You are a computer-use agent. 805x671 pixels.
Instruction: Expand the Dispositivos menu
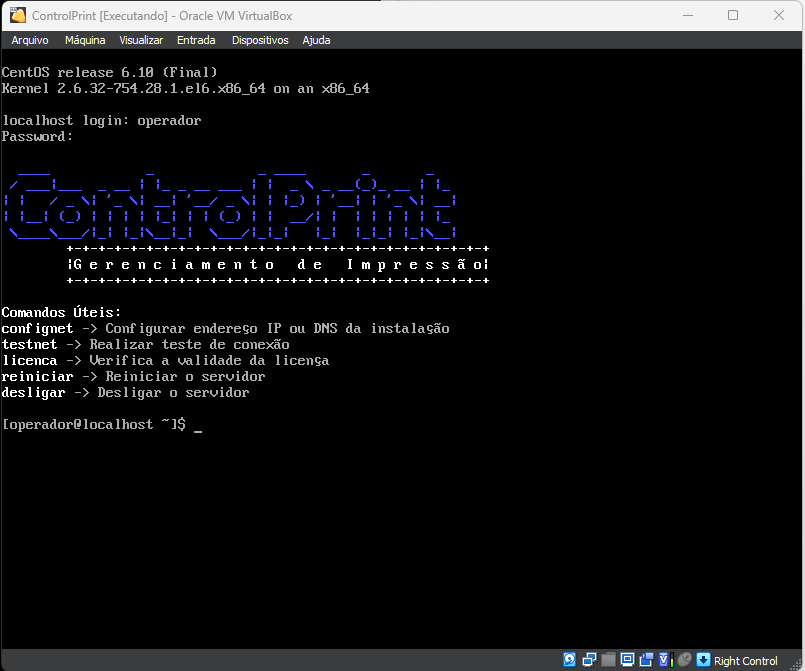(260, 40)
